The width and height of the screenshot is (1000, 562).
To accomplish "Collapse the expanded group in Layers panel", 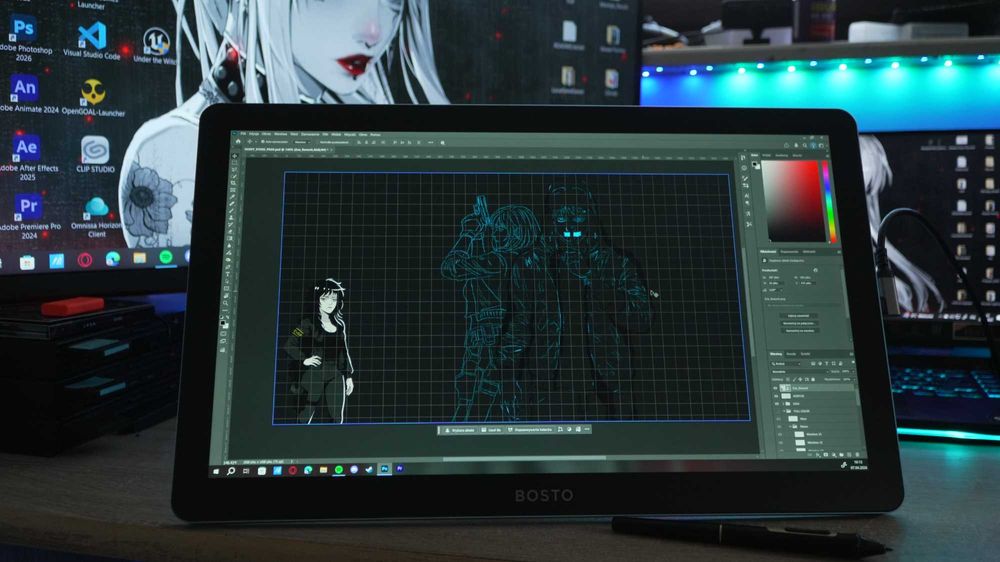I will (x=784, y=411).
